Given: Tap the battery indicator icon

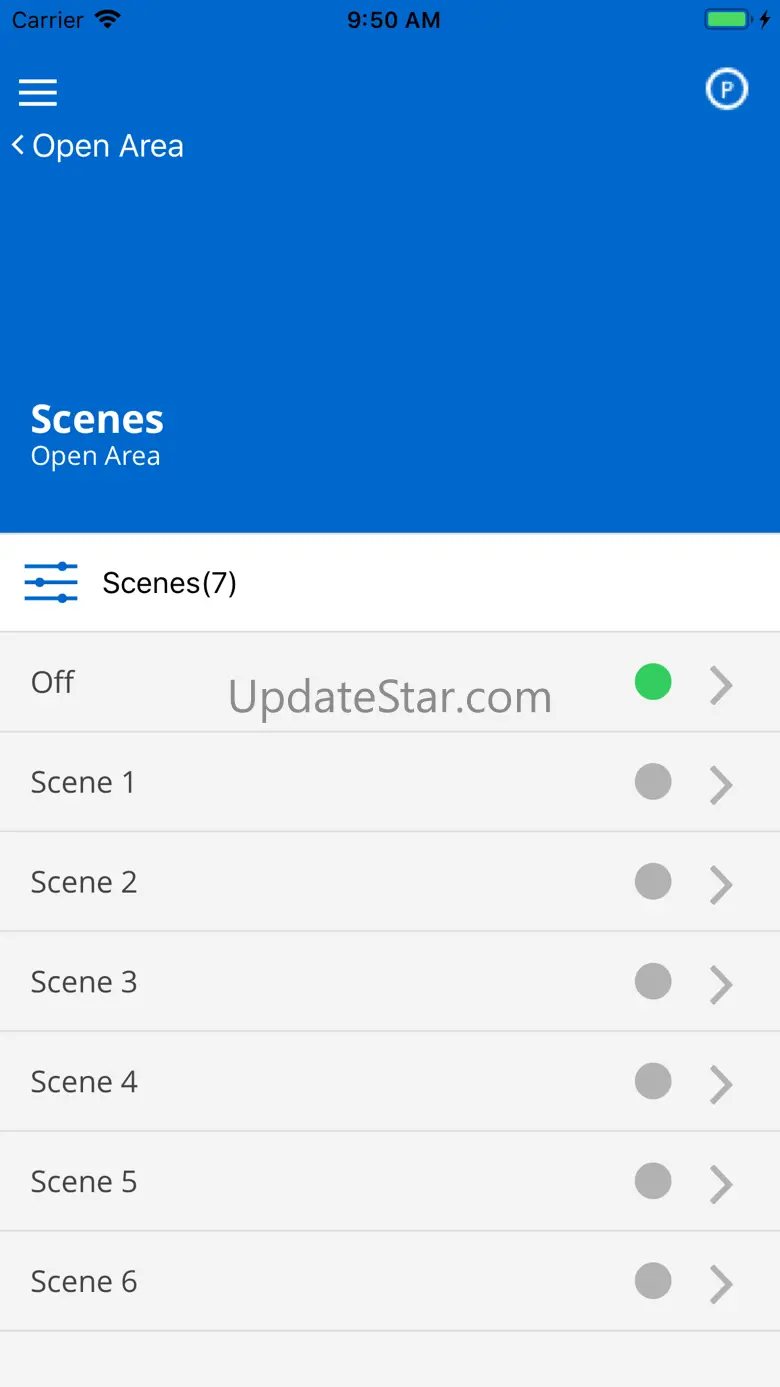Looking at the screenshot, I should (729, 20).
